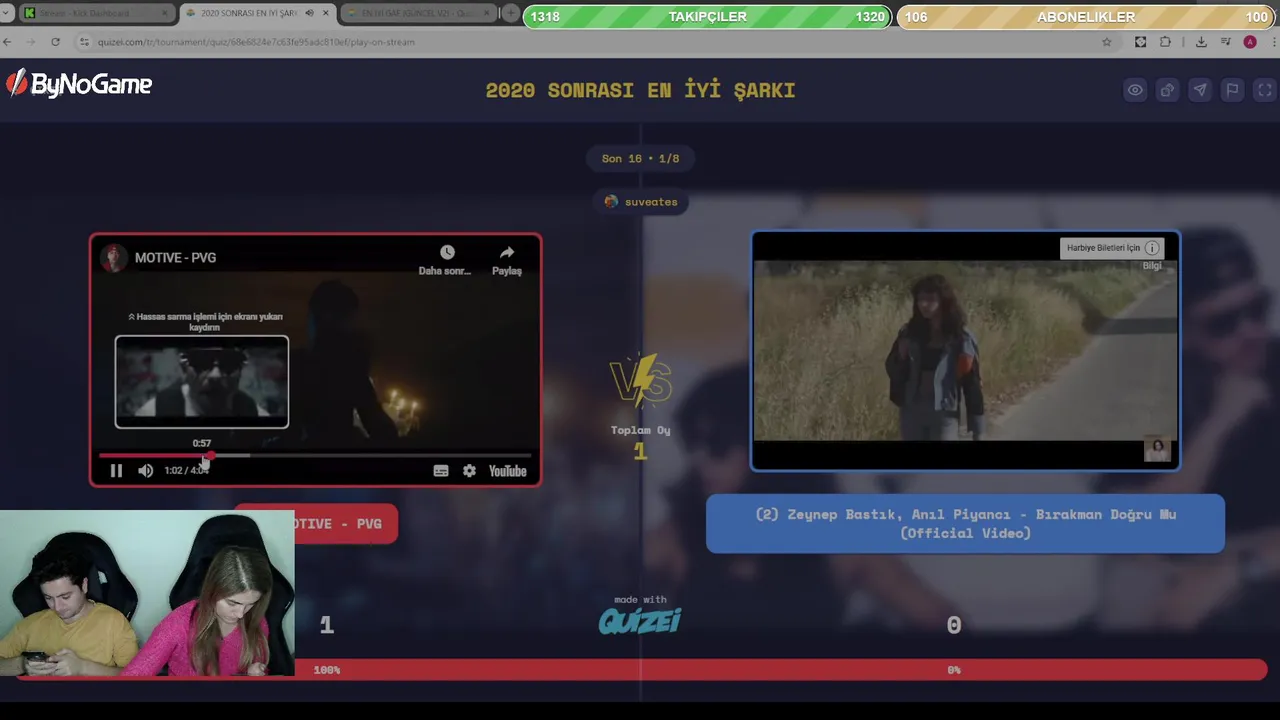
Task: Click the black extension icon beside the bookmark star
Action: 1140,42
